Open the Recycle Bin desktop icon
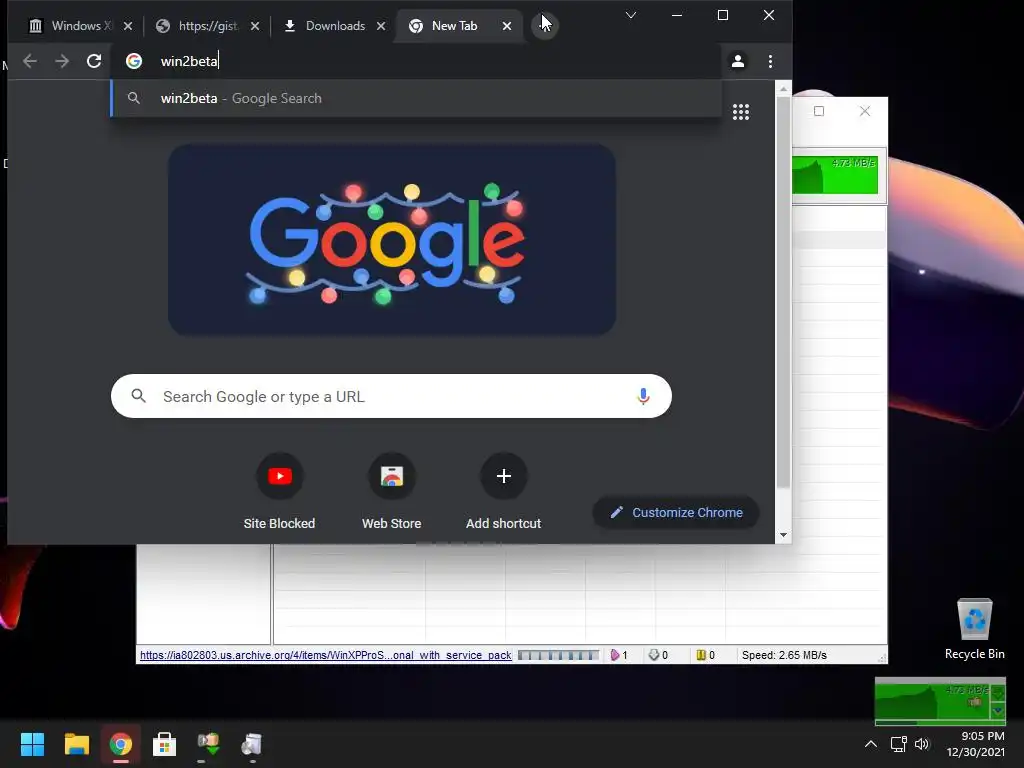 coord(974,629)
